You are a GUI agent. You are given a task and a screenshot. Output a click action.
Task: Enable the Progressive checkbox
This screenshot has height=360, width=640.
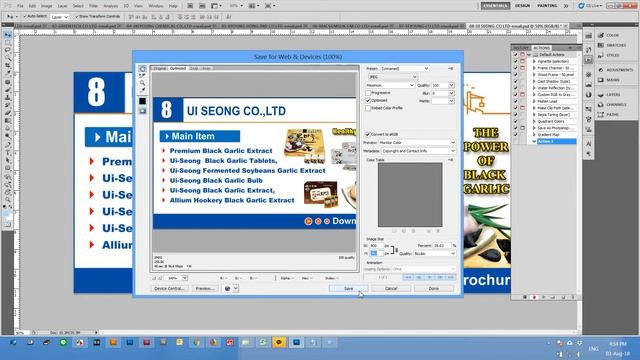click(368, 93)
